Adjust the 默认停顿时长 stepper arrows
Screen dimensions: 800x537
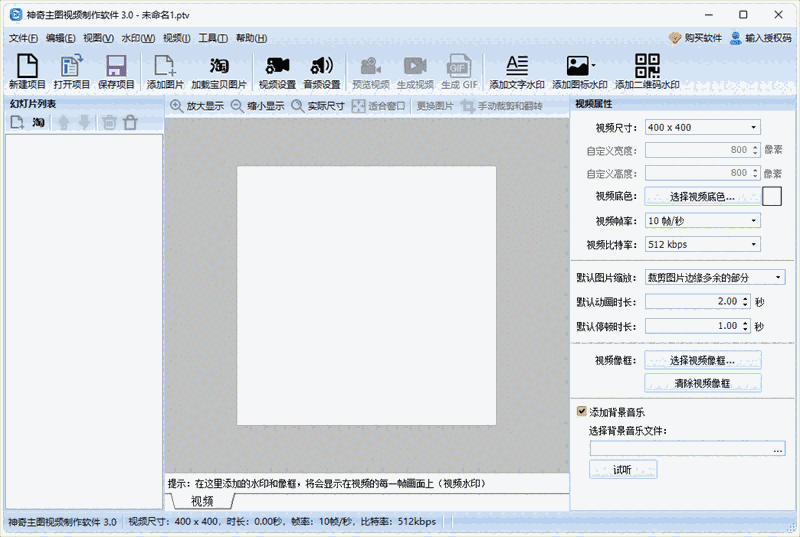click(745, 325)
